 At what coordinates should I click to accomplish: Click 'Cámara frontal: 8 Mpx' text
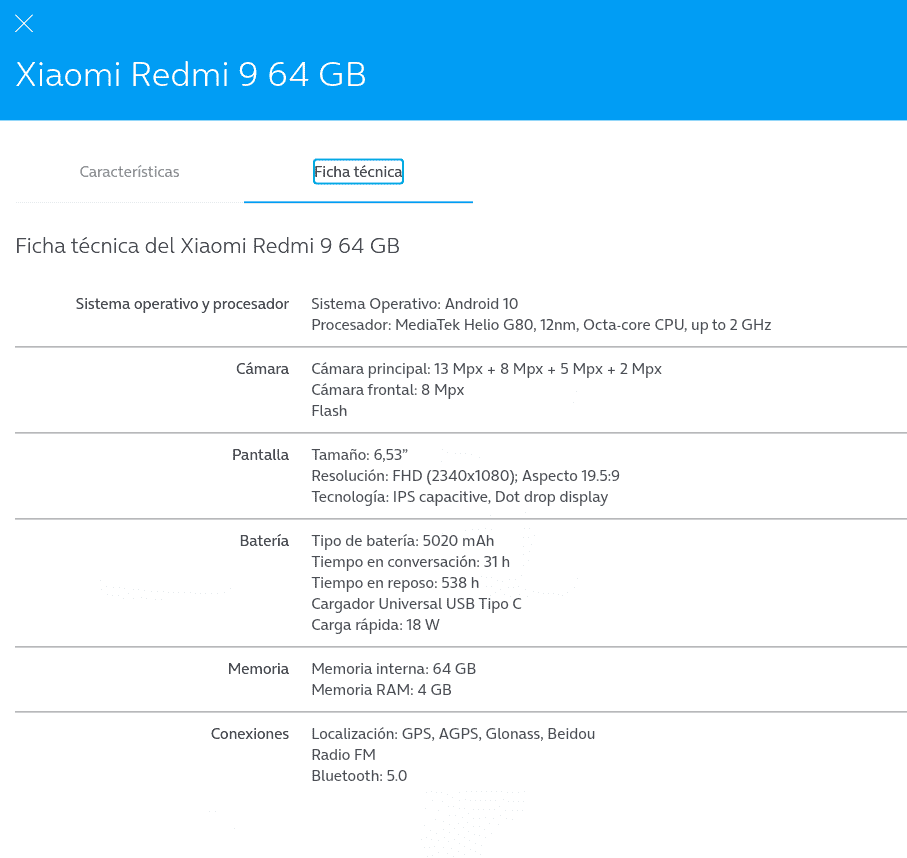388,390
